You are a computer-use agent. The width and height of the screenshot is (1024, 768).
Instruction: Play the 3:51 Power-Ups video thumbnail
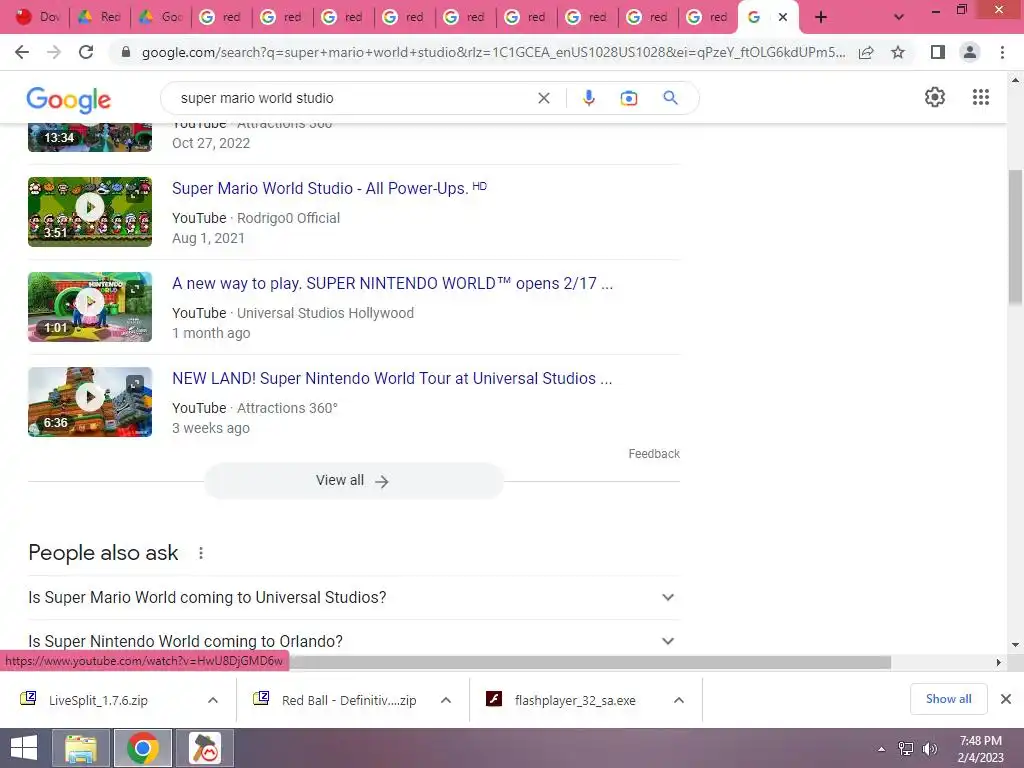pyautogui.click(x=90, y=212)
